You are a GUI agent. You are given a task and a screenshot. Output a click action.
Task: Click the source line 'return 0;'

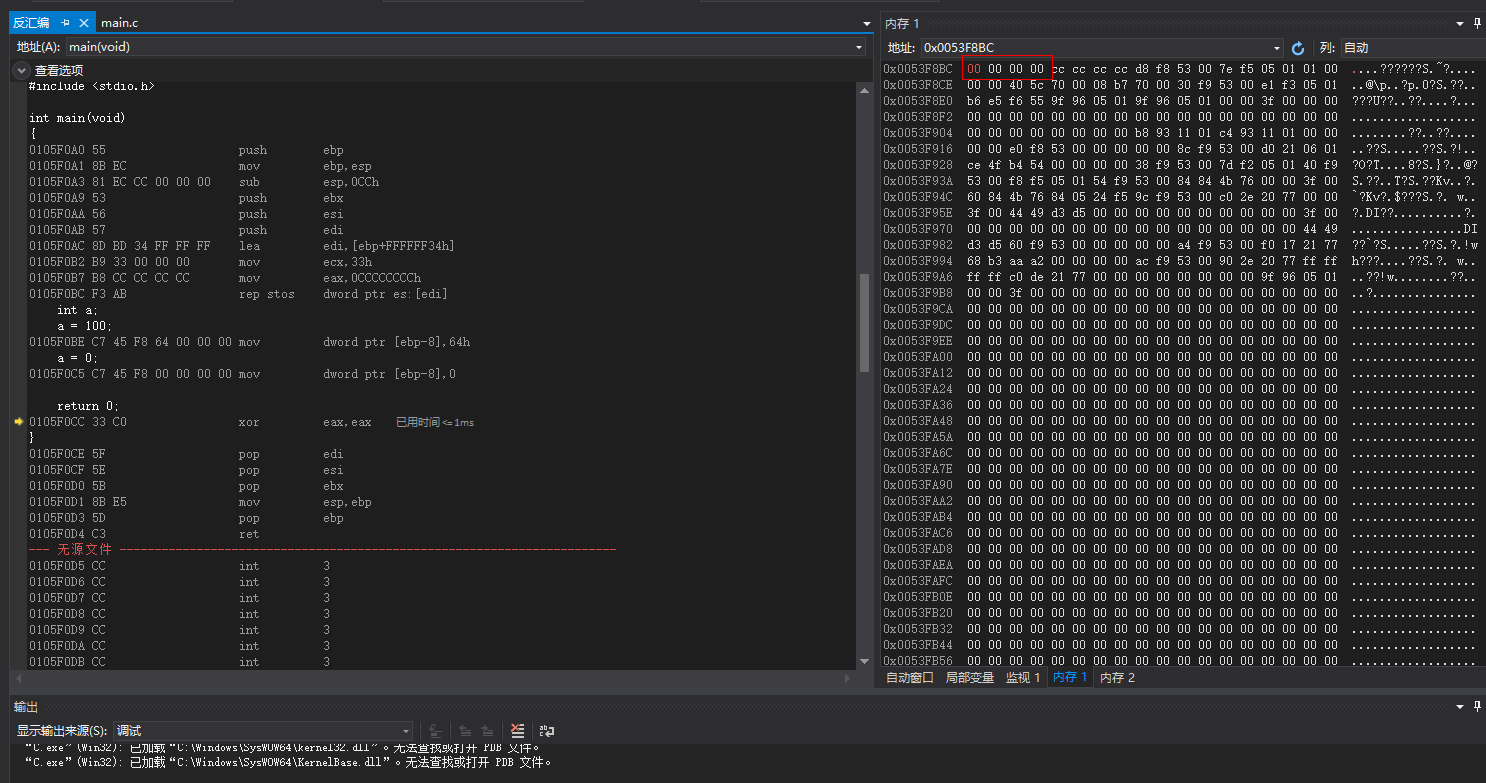(x=88, y=406)
